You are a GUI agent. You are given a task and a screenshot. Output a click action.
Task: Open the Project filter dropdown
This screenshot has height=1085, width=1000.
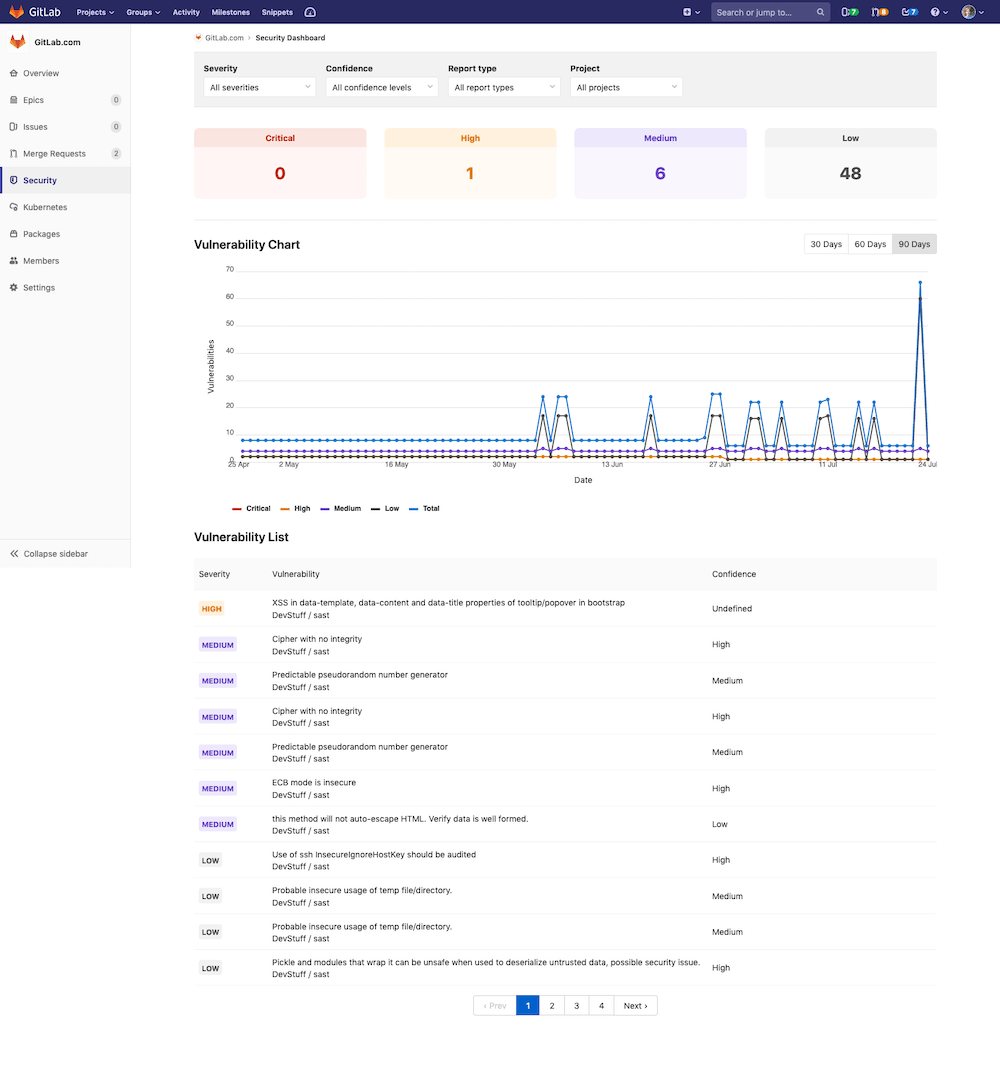click(626, 88)
